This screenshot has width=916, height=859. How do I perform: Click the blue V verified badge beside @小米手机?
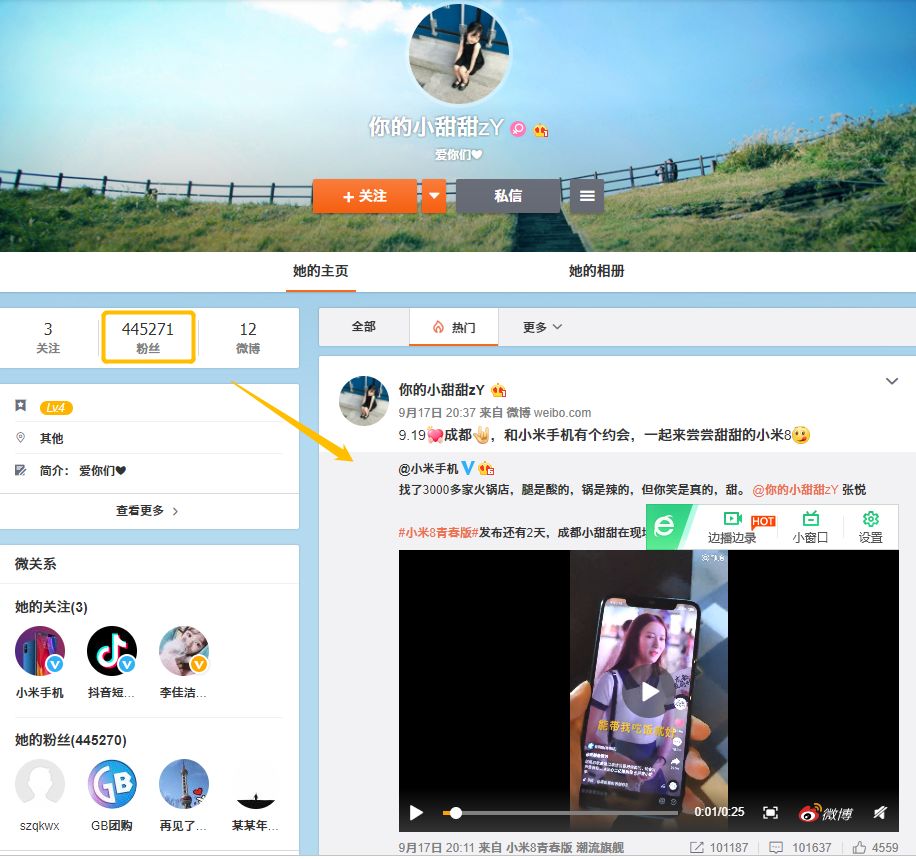pyautogui.click(x=468, y=467)
